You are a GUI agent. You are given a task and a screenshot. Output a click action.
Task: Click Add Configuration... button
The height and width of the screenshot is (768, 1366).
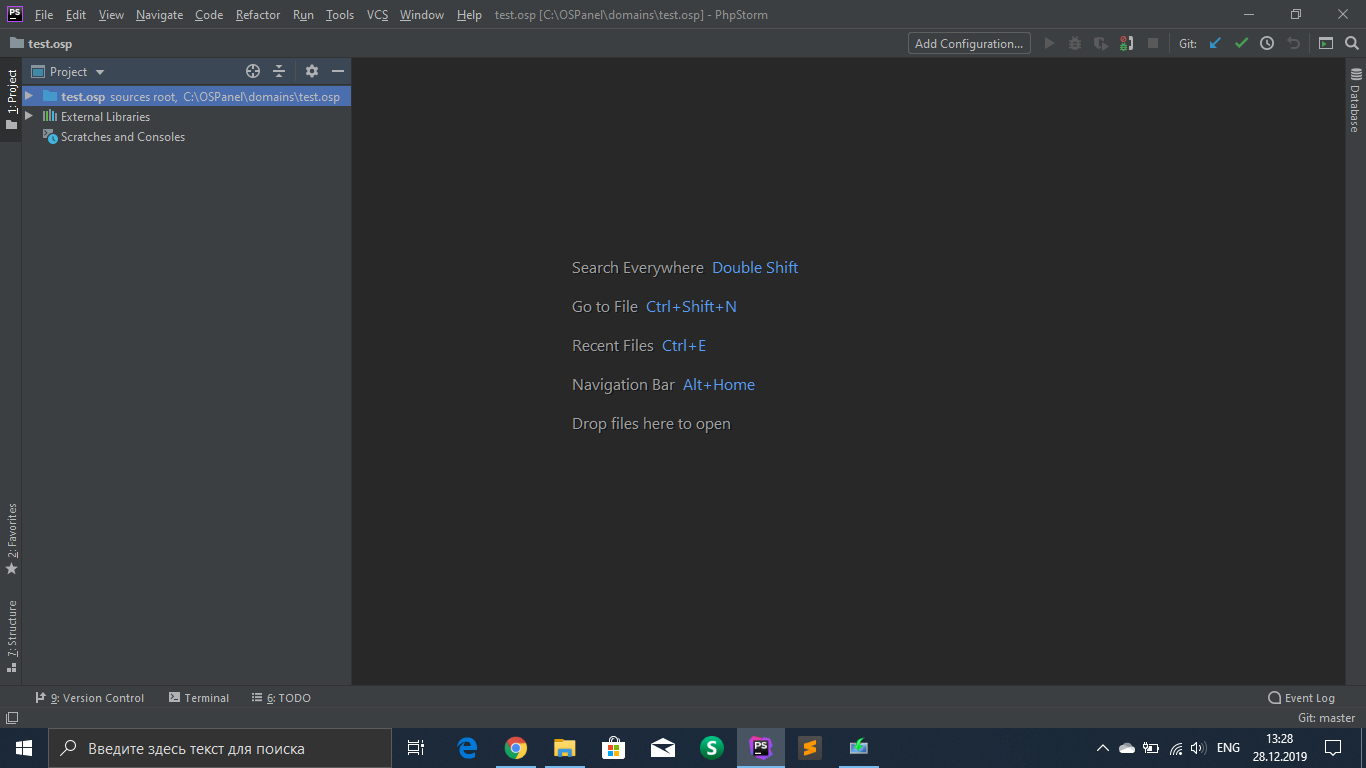969,43
